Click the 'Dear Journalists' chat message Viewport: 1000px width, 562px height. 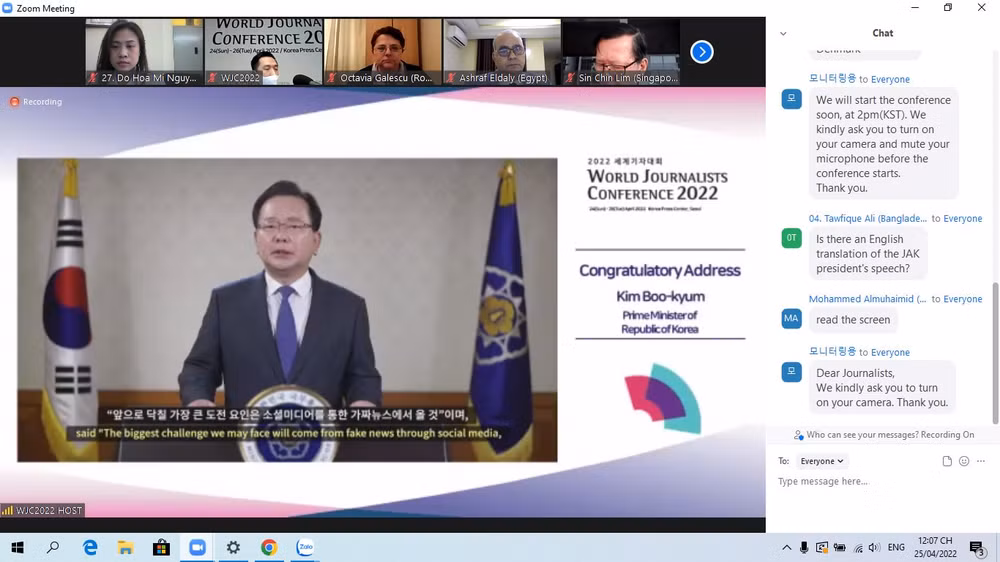(882, 388)
